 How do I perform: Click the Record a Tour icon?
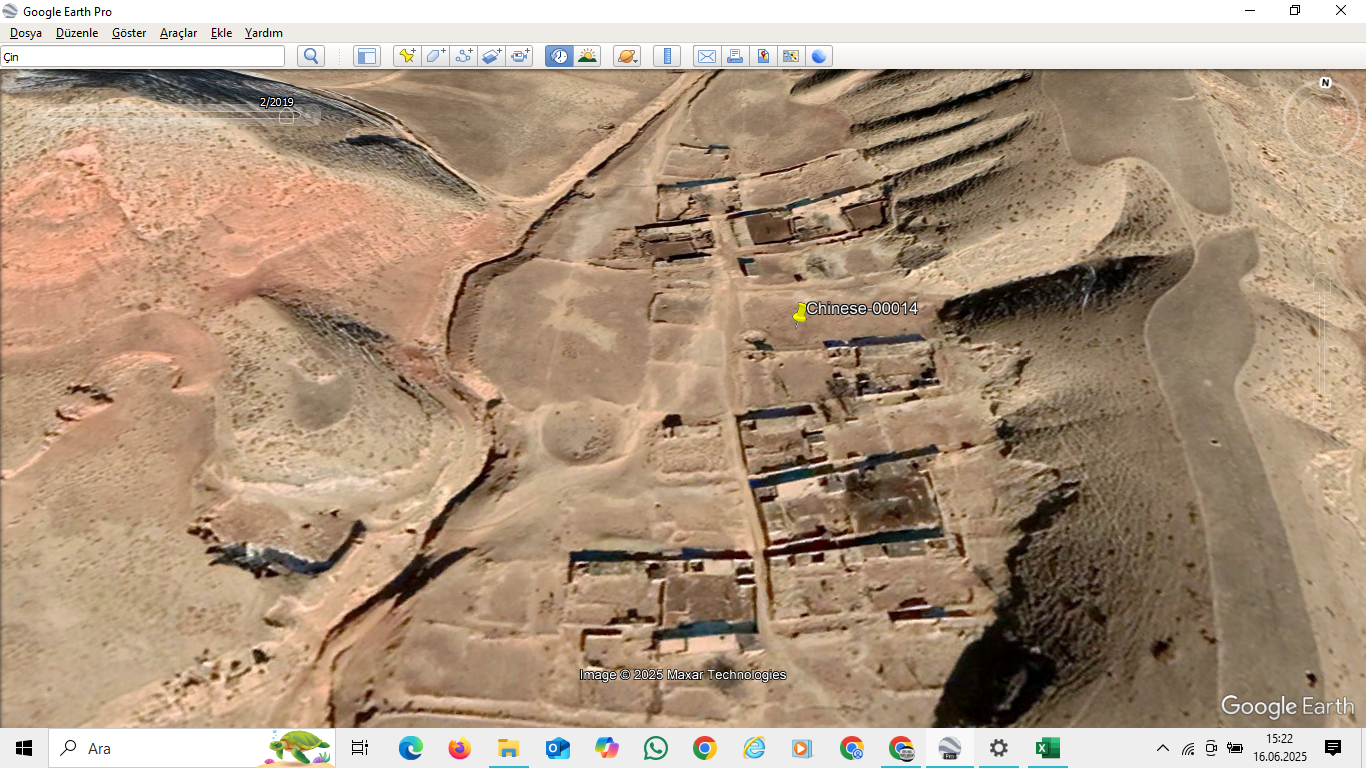[x=519, y=56]
